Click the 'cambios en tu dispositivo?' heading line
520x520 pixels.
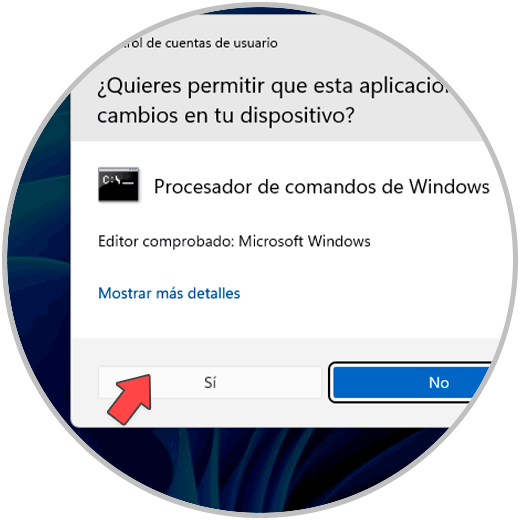tap(226, 115)
